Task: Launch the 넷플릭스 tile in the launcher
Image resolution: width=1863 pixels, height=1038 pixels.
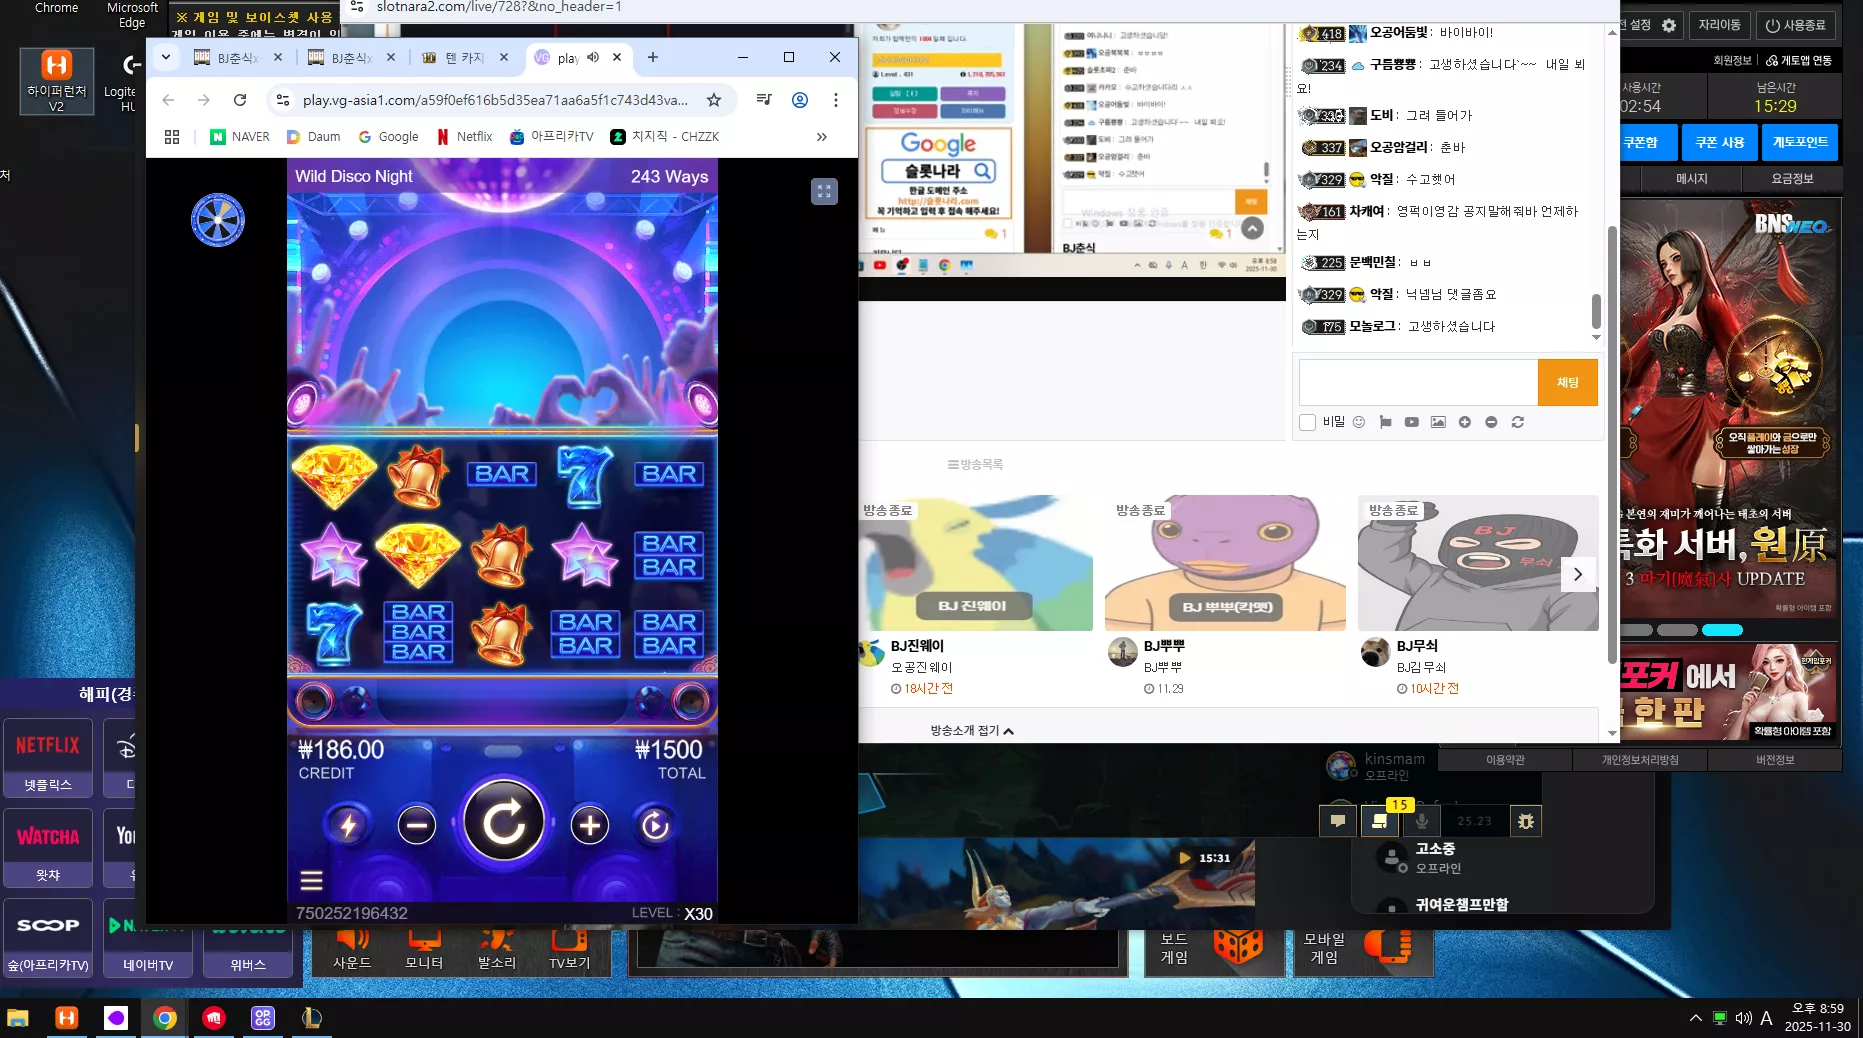Action: pyautogui.click(x=48, y=758)
